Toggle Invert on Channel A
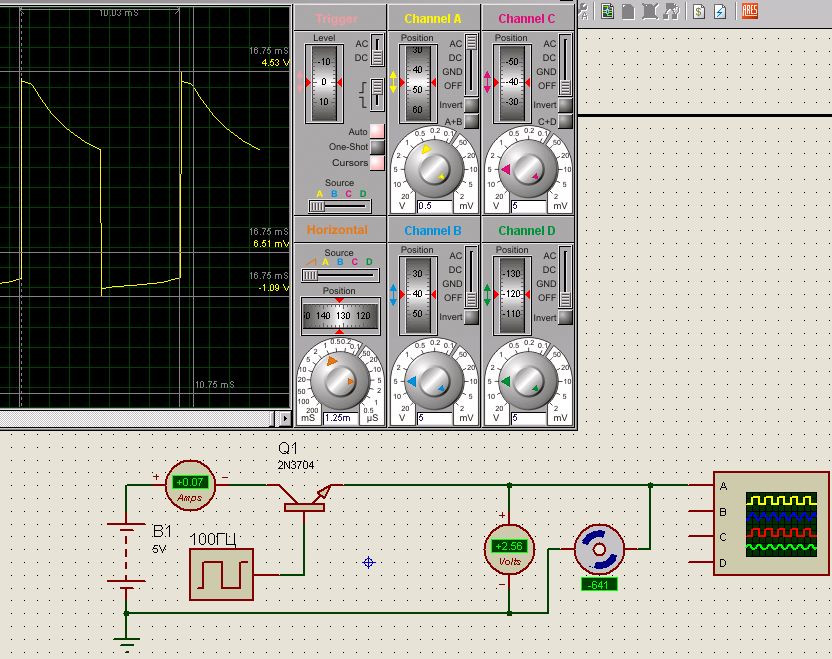832x659 pixels. tap(470, 105)
